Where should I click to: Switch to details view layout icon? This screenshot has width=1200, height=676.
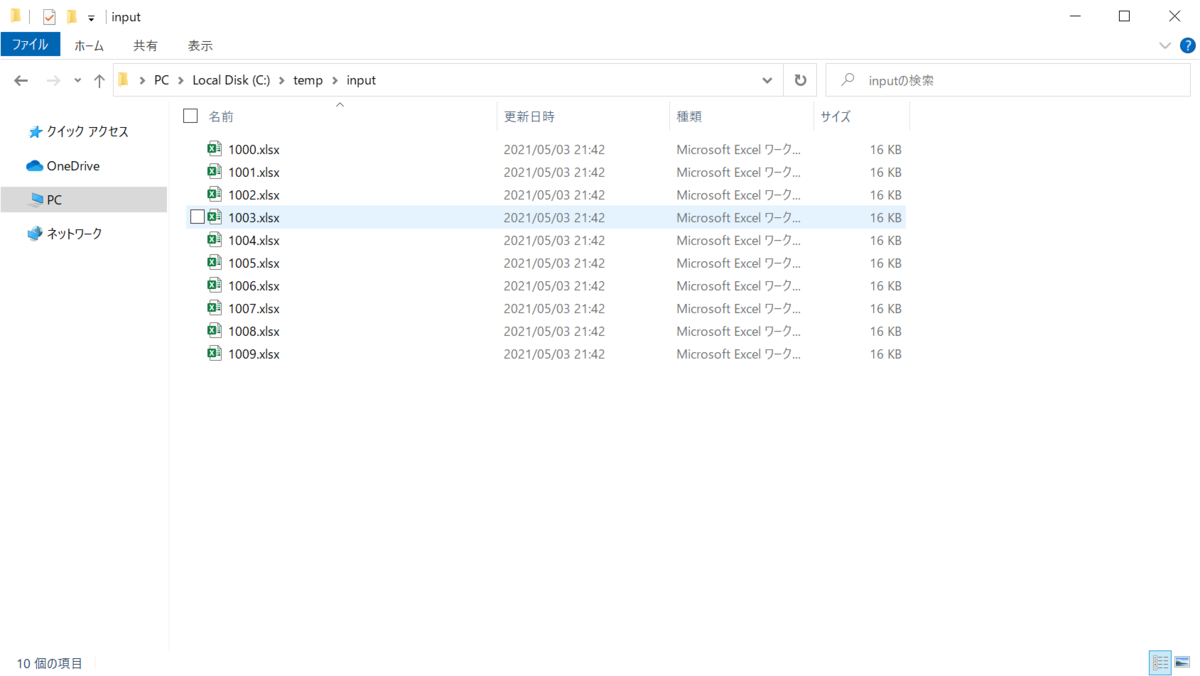(1160, 662)
